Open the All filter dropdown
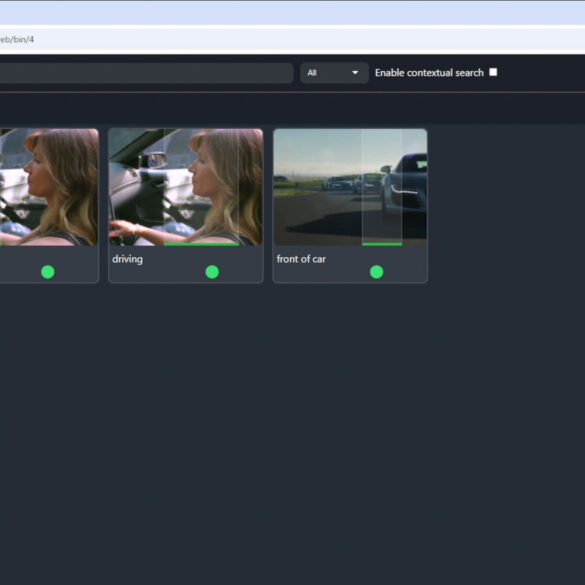Image resolution: width=585 pixels, height=585 pixels. [x=334, y=73]
